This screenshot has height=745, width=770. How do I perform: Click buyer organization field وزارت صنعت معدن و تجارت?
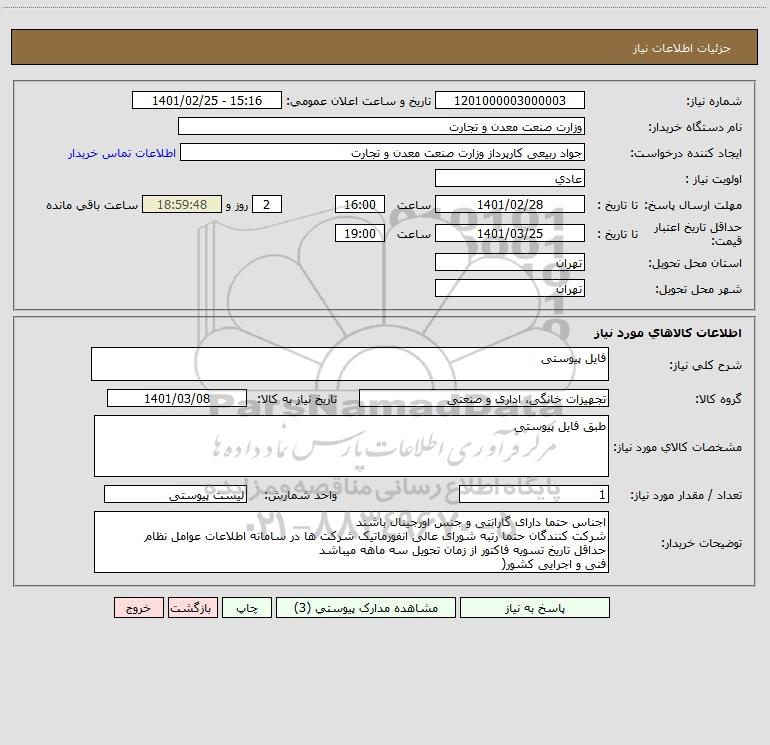381,126
